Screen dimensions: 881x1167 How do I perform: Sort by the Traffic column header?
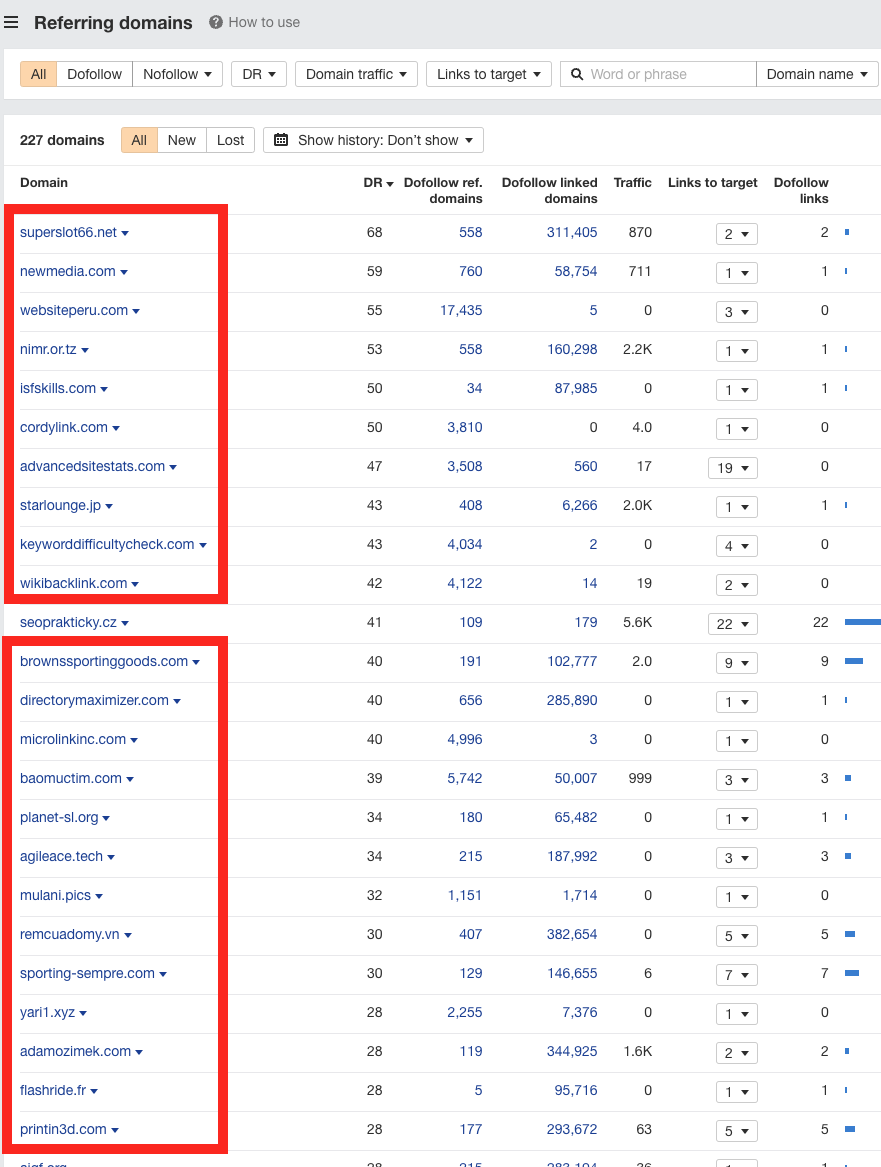point(632,182)
